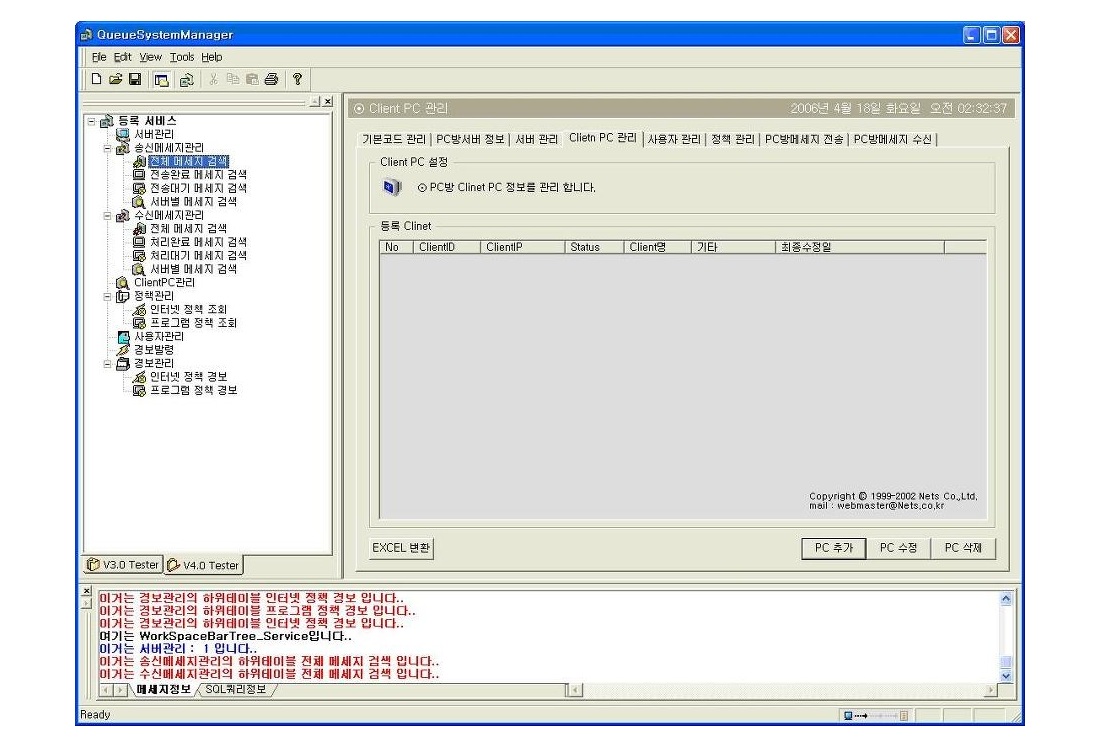Open the Tools menu
The width and height of the screenshot is (1116, 750).
(x=181, y=57)
